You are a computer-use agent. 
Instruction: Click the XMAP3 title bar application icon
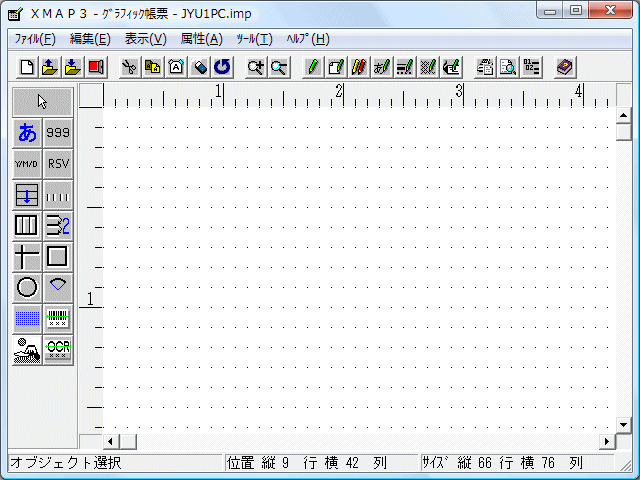(15, 14)
